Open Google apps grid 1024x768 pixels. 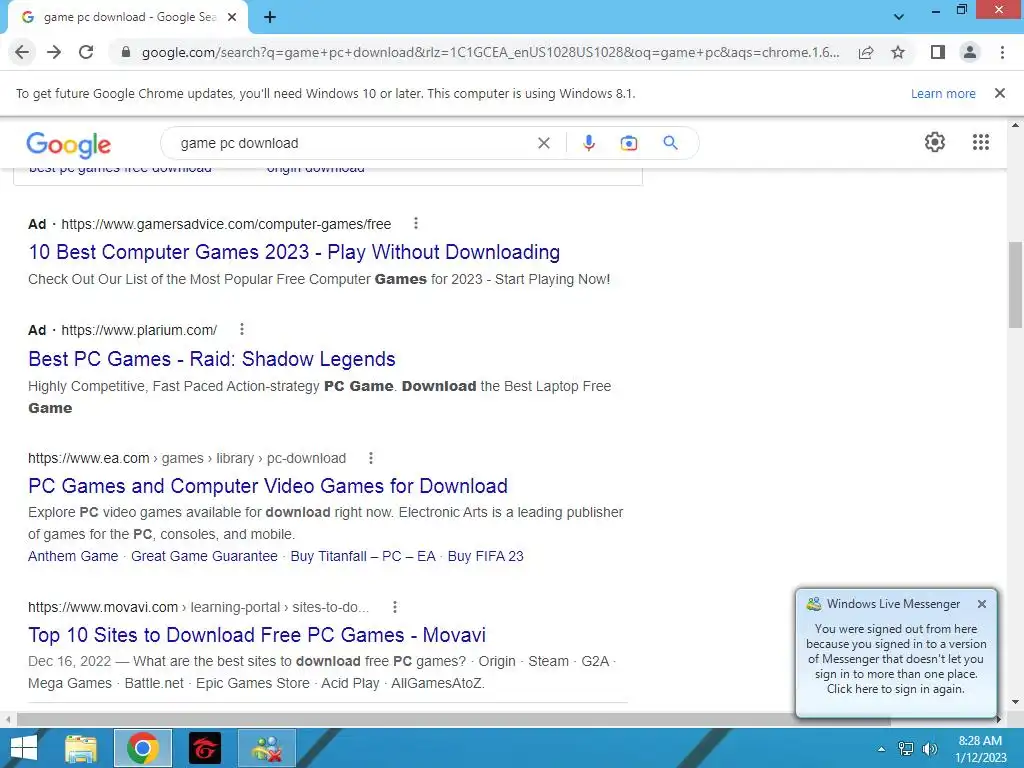[981, 142]
